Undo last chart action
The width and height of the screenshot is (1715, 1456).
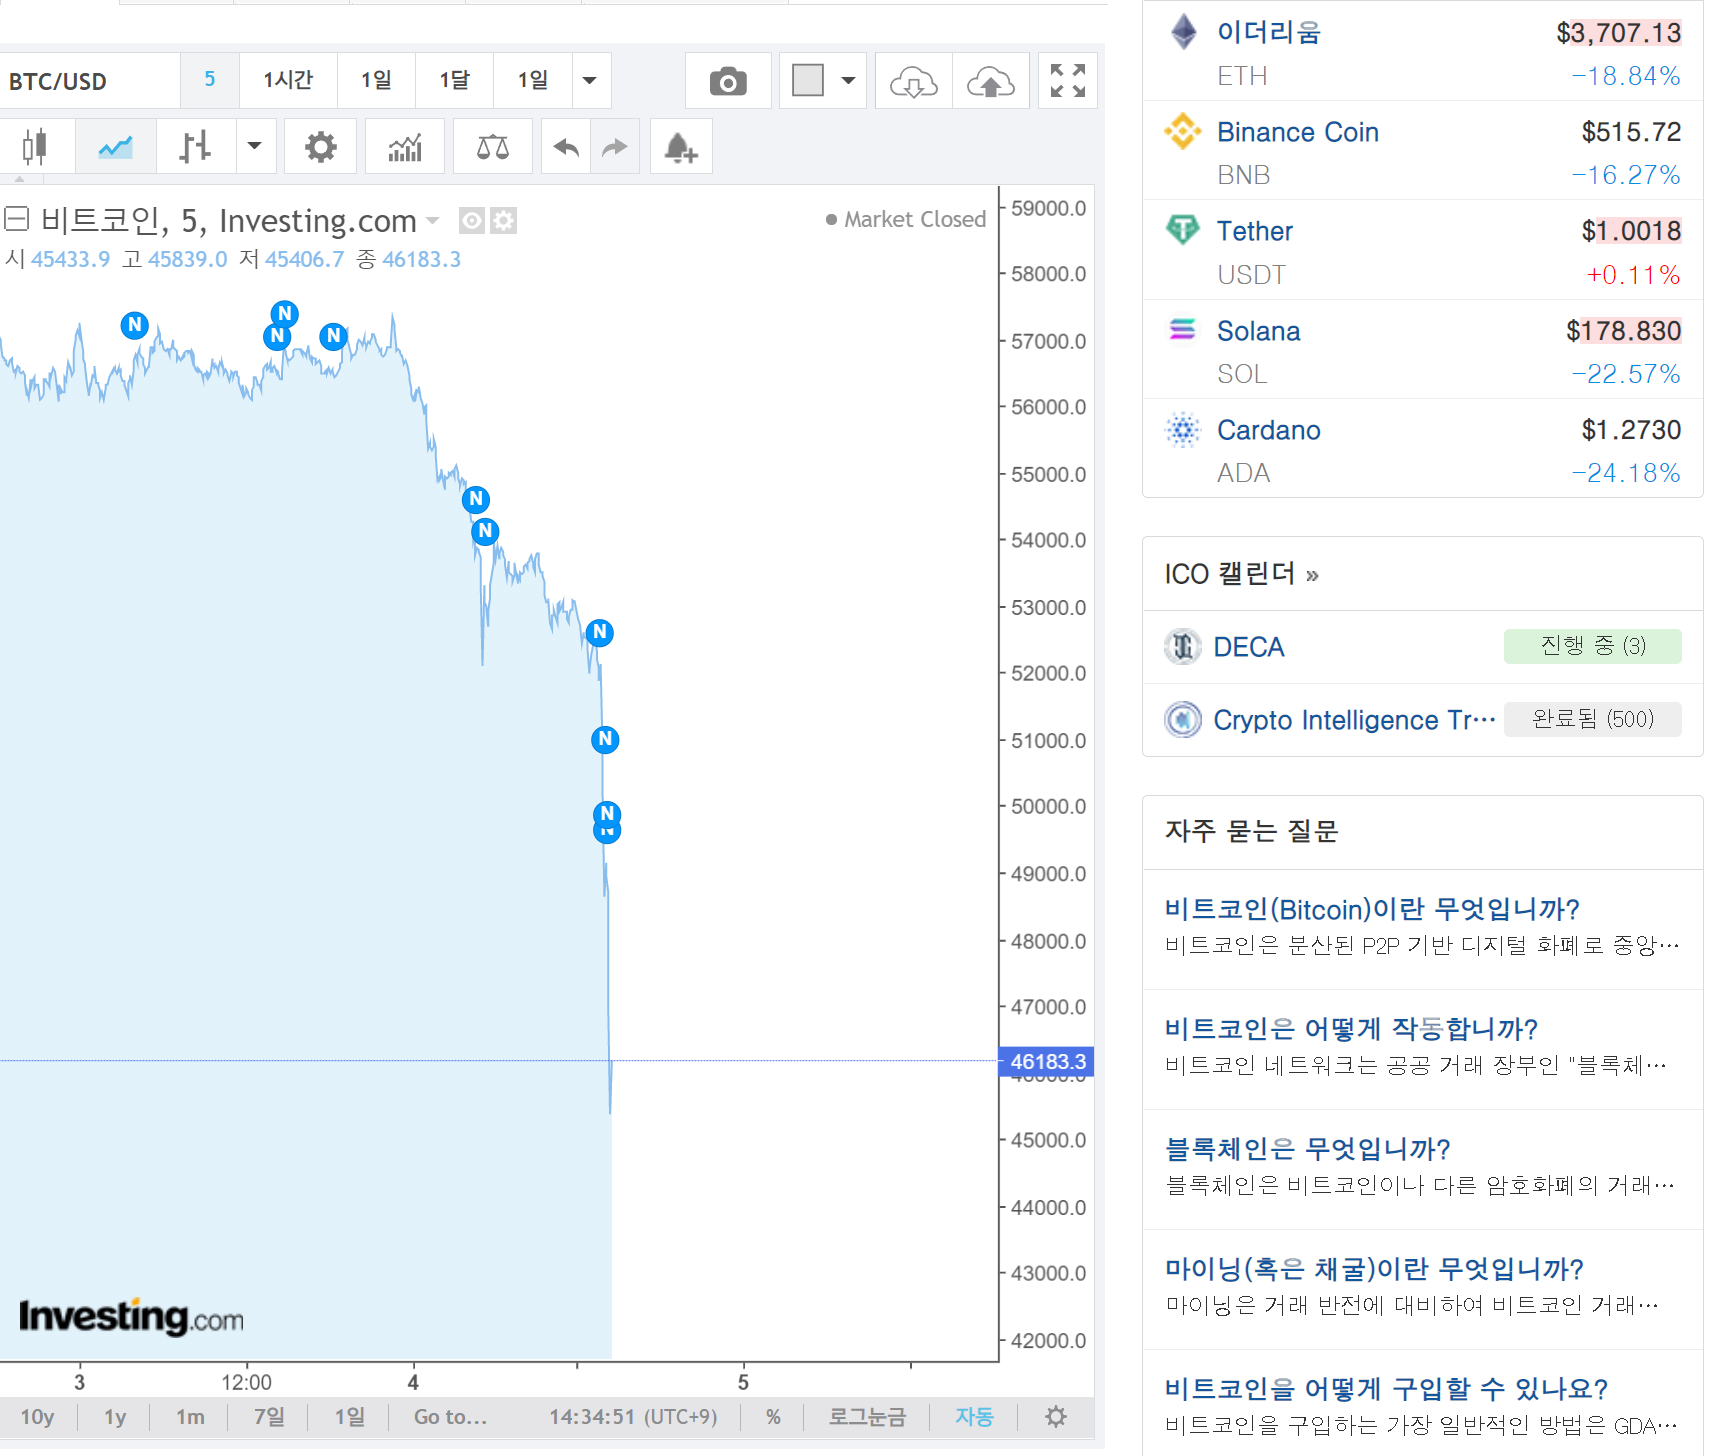(566, 147)
